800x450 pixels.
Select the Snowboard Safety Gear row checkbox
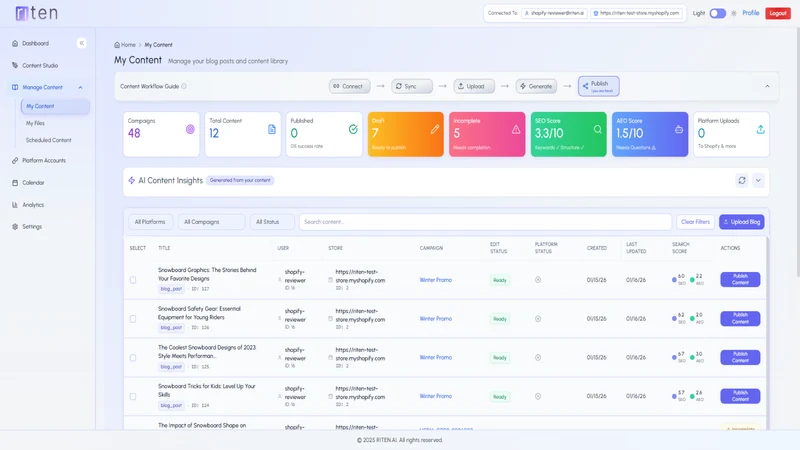point(133,319)
